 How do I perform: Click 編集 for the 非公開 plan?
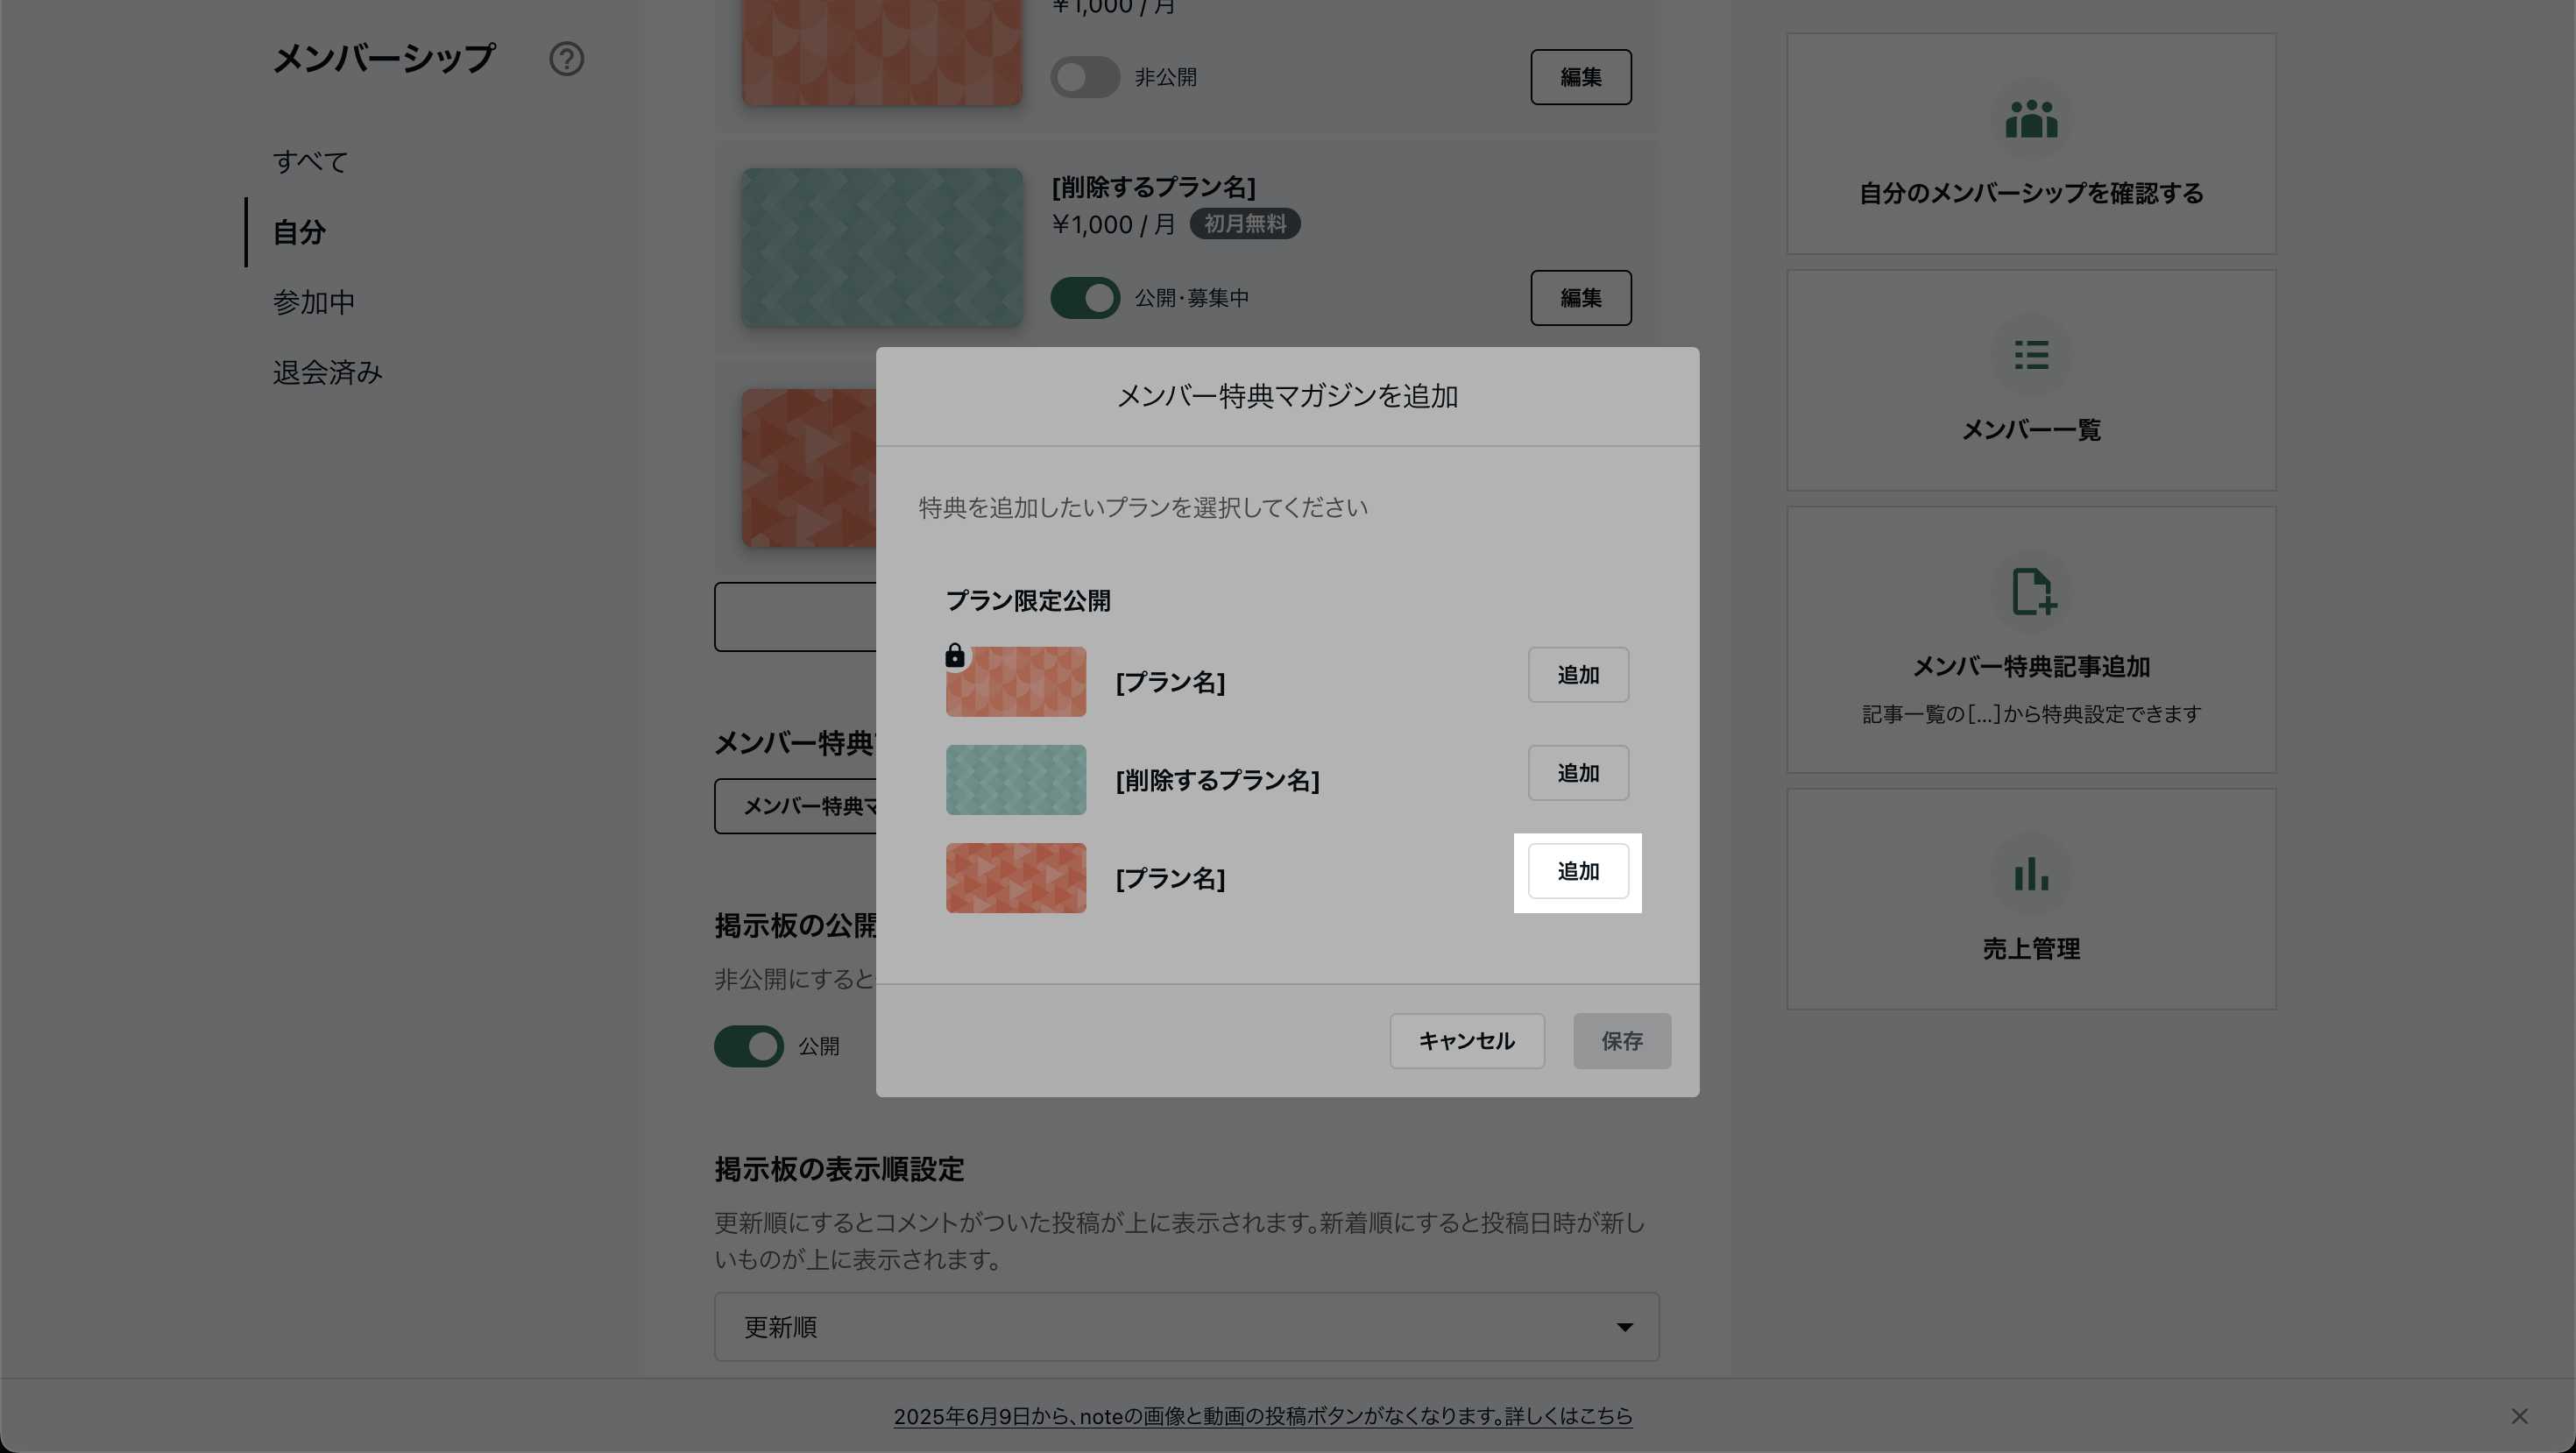tap(1581, 77)
